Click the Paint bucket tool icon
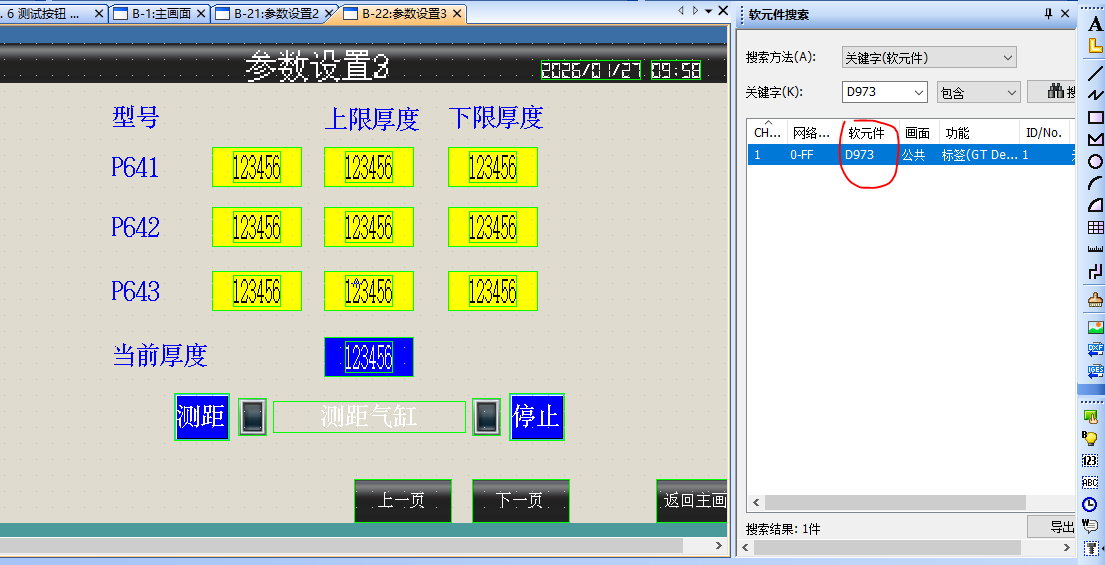Viewport: 1105px width, 565px height. coord(1095,299)
